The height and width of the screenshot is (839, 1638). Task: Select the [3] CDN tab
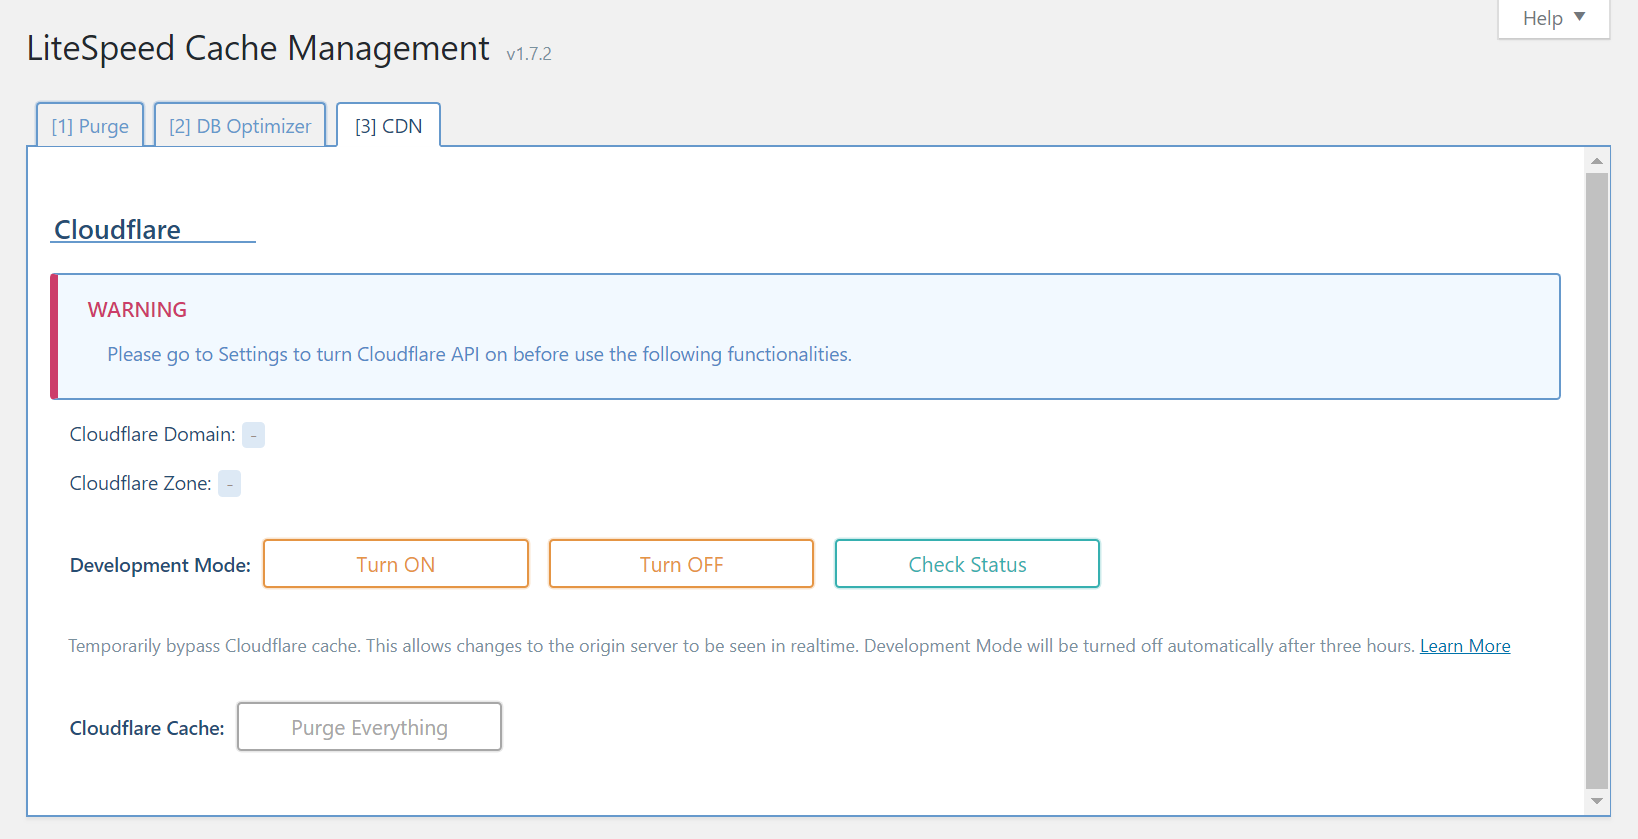[388, 126]
